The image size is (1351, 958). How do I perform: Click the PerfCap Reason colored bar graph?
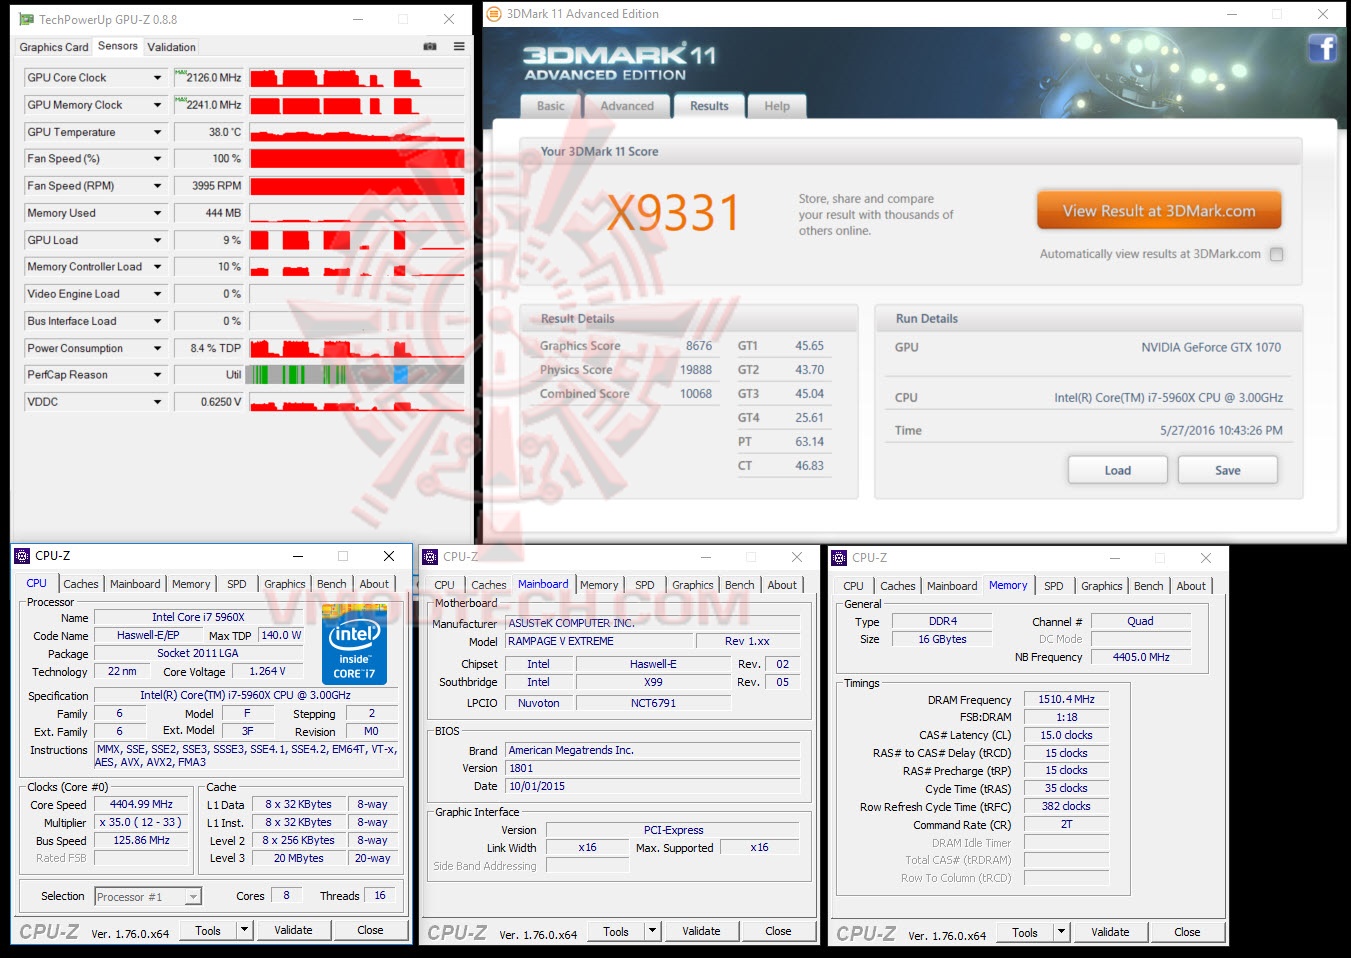click(357, 375)
